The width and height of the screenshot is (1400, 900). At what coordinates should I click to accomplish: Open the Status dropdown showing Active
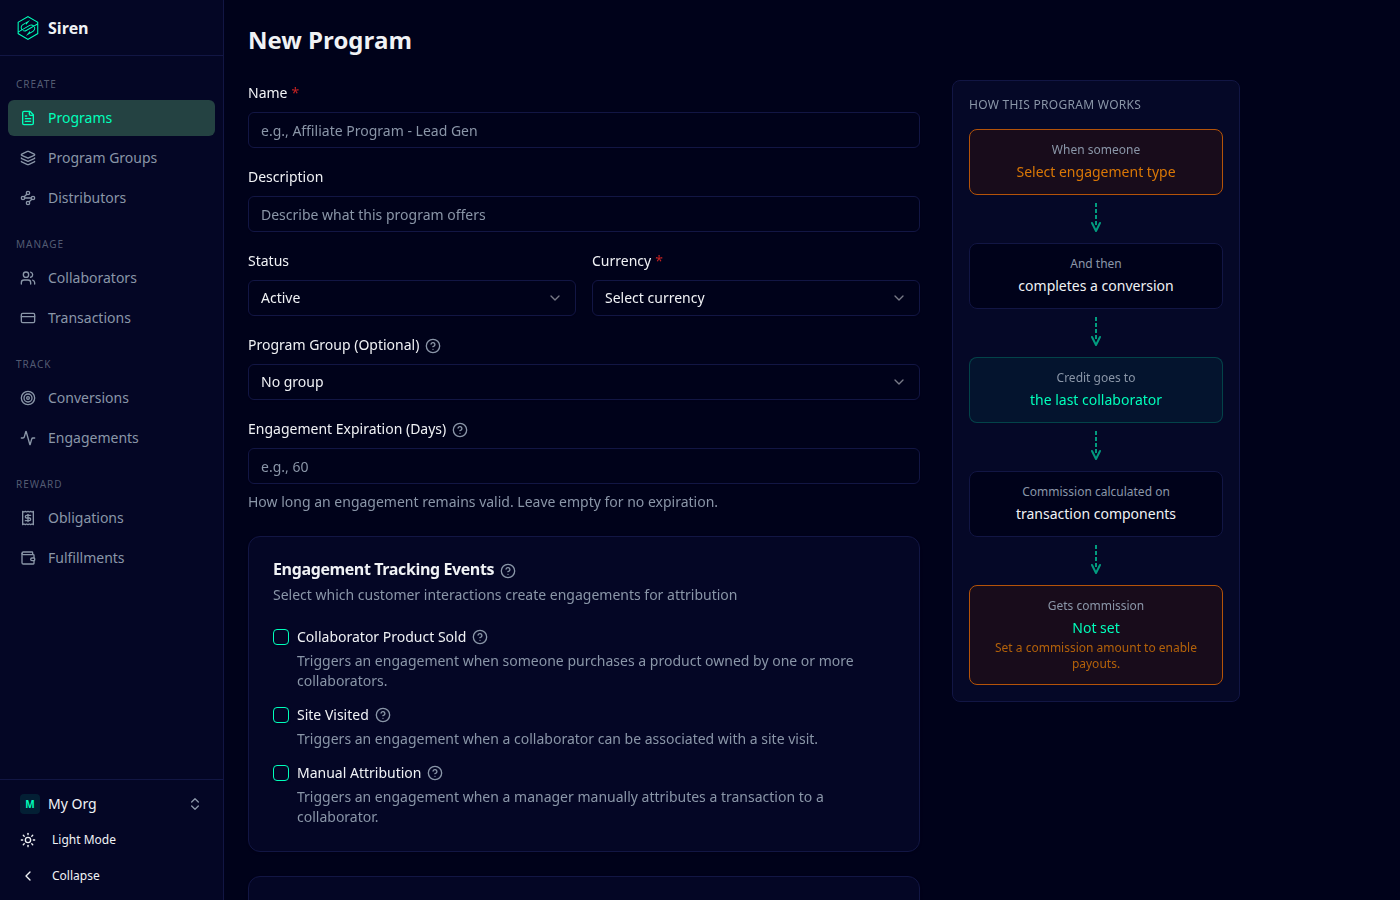(x=411, y=298)
